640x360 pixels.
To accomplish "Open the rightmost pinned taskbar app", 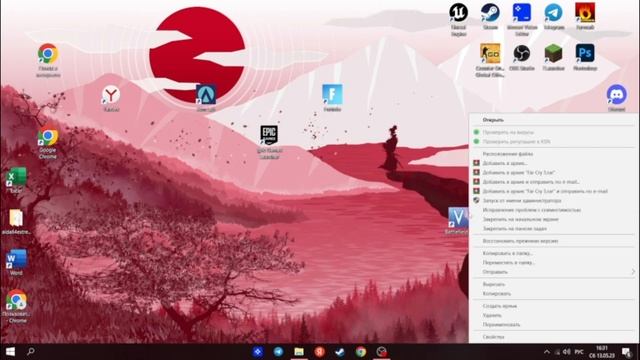I will tap(381, 351).
